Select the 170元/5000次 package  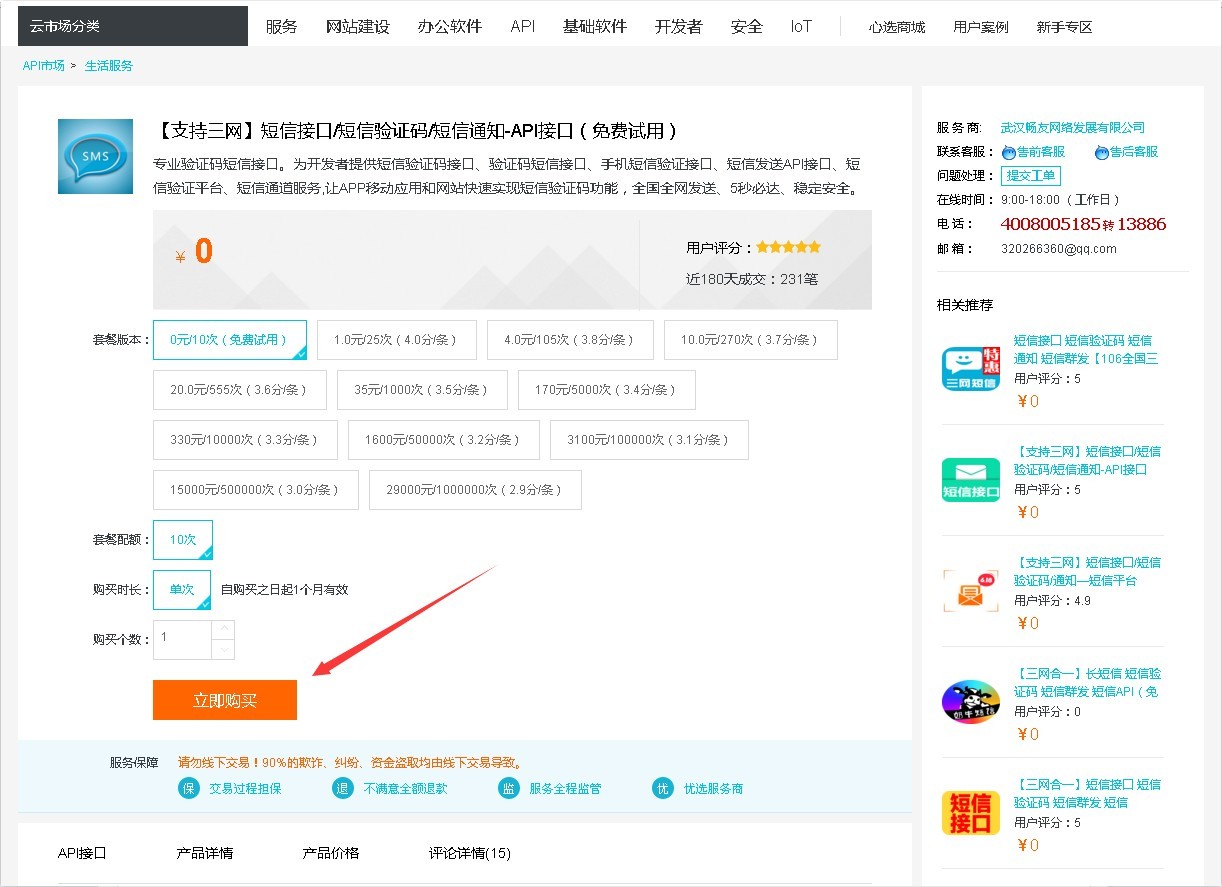(606, 390)
